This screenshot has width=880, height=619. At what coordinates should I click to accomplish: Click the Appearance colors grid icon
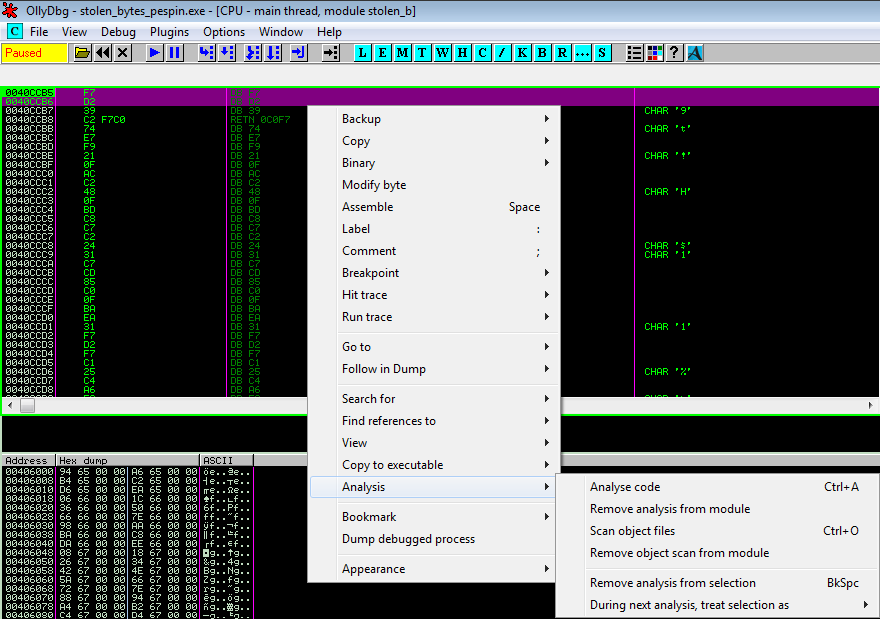(x=654, y=53)
